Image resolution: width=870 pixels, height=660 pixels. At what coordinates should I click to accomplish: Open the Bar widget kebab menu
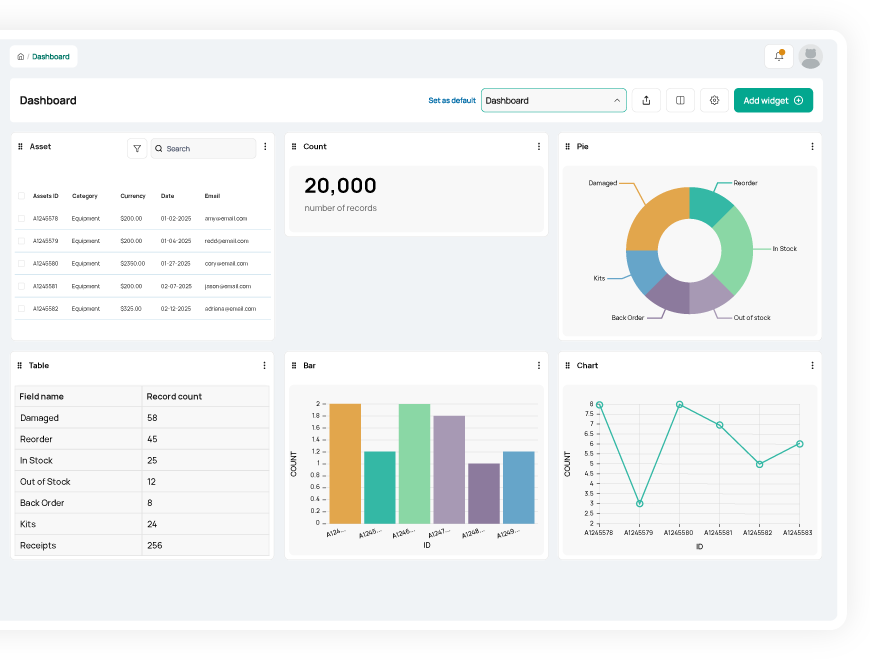point(539,366)
